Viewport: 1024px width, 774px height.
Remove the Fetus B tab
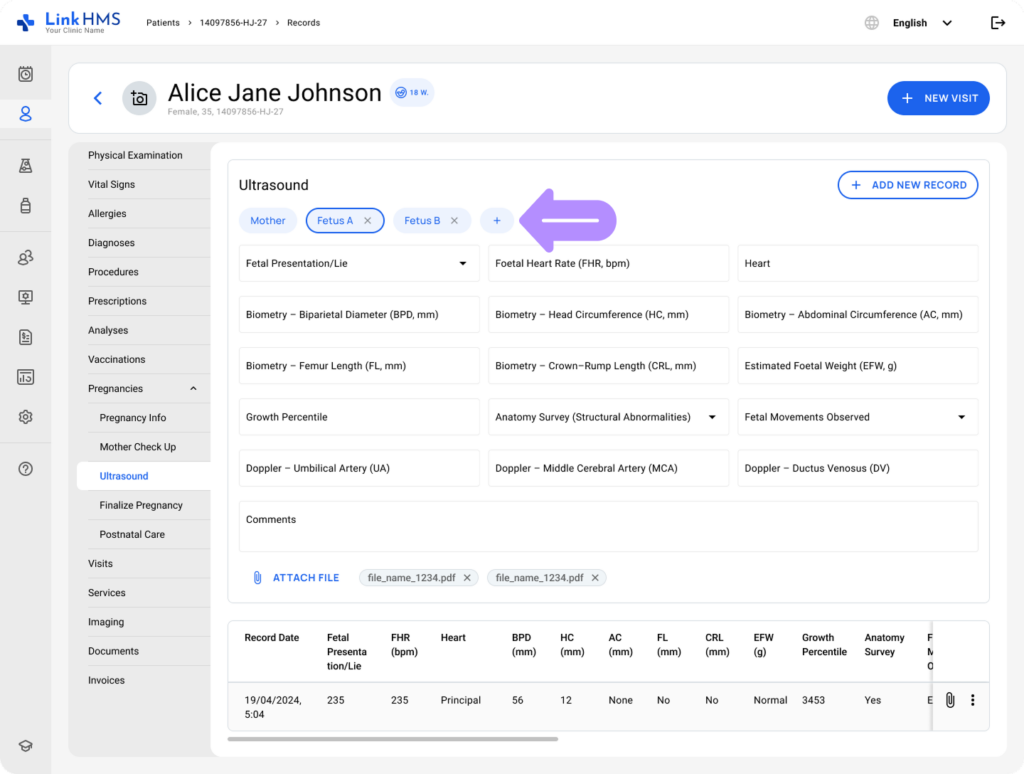coord(455,221)
